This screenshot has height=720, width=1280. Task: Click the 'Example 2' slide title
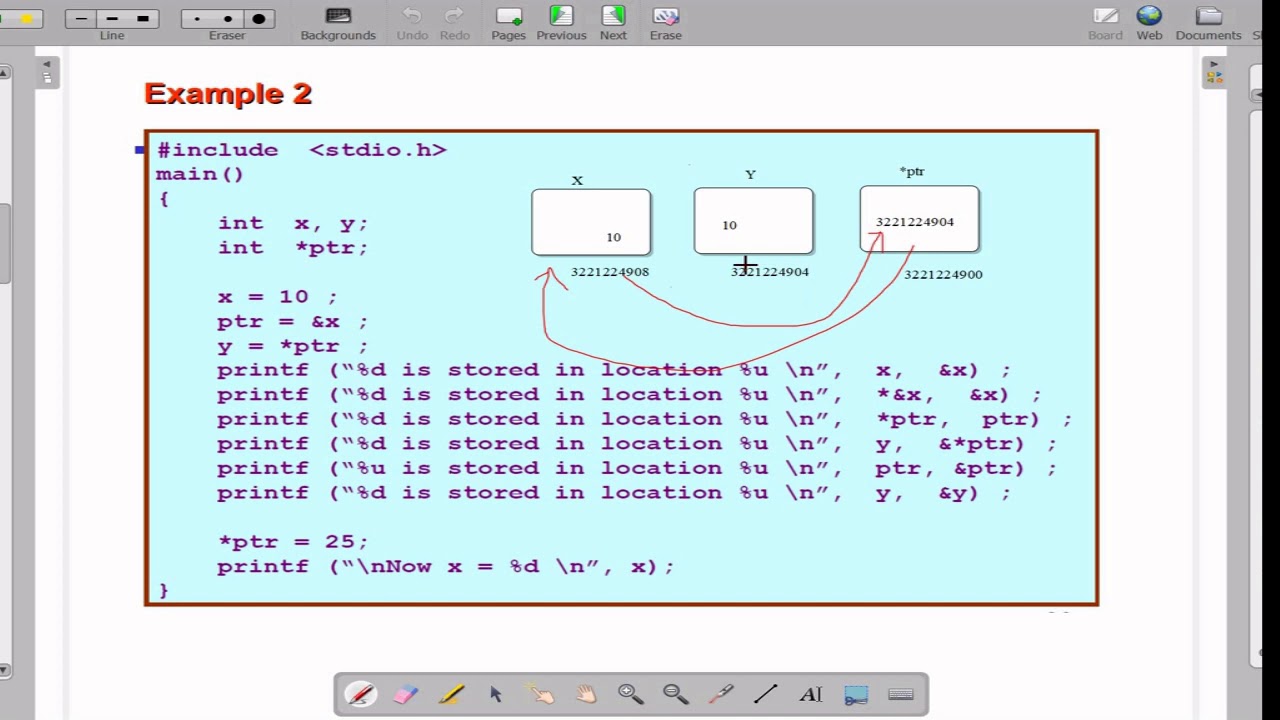pyautogui.click(x=228, y=93)
